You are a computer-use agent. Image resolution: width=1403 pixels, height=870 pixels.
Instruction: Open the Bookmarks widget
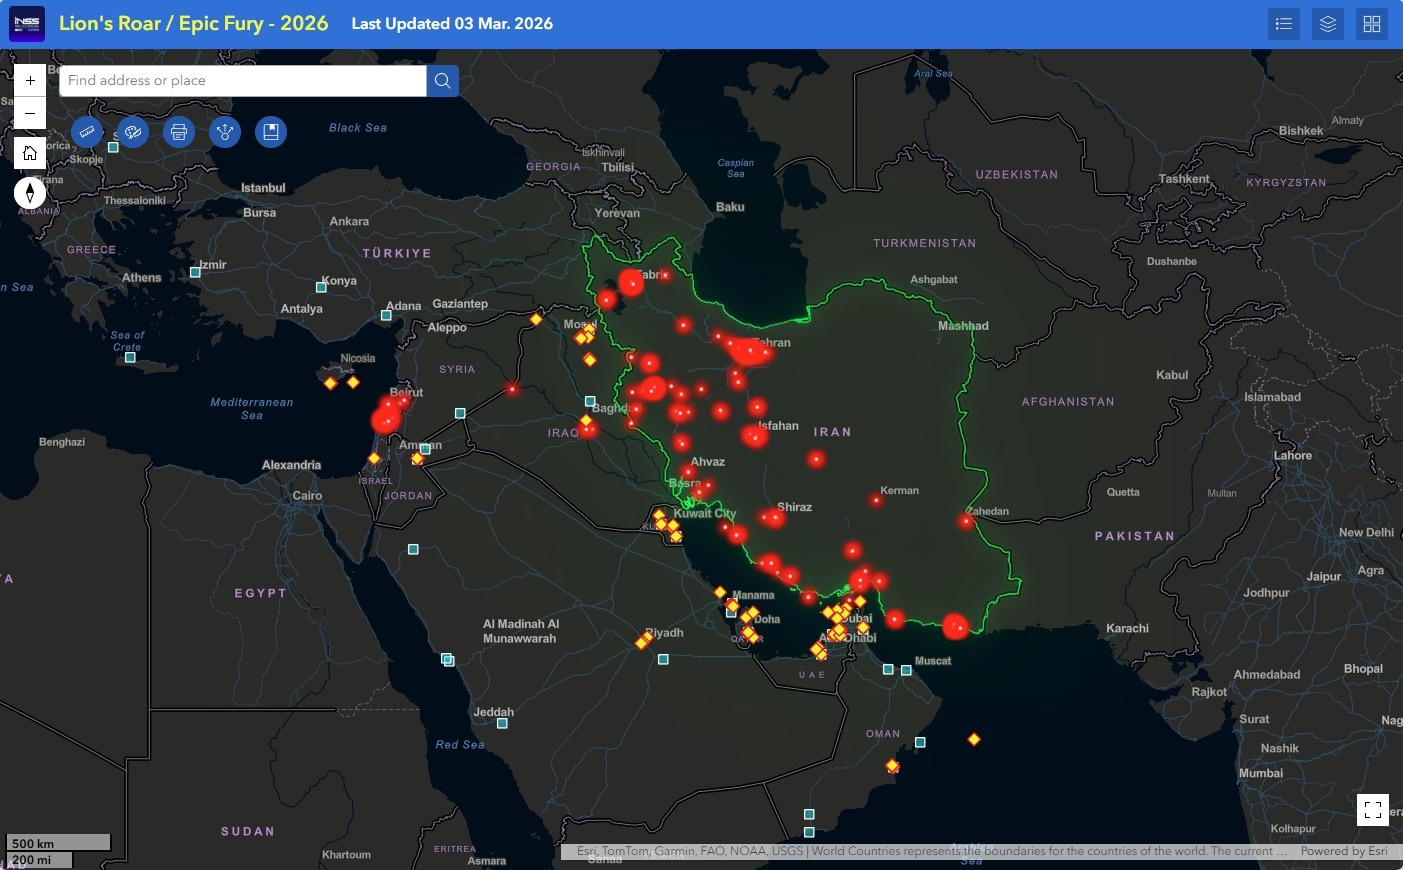(x=271, y=132)
